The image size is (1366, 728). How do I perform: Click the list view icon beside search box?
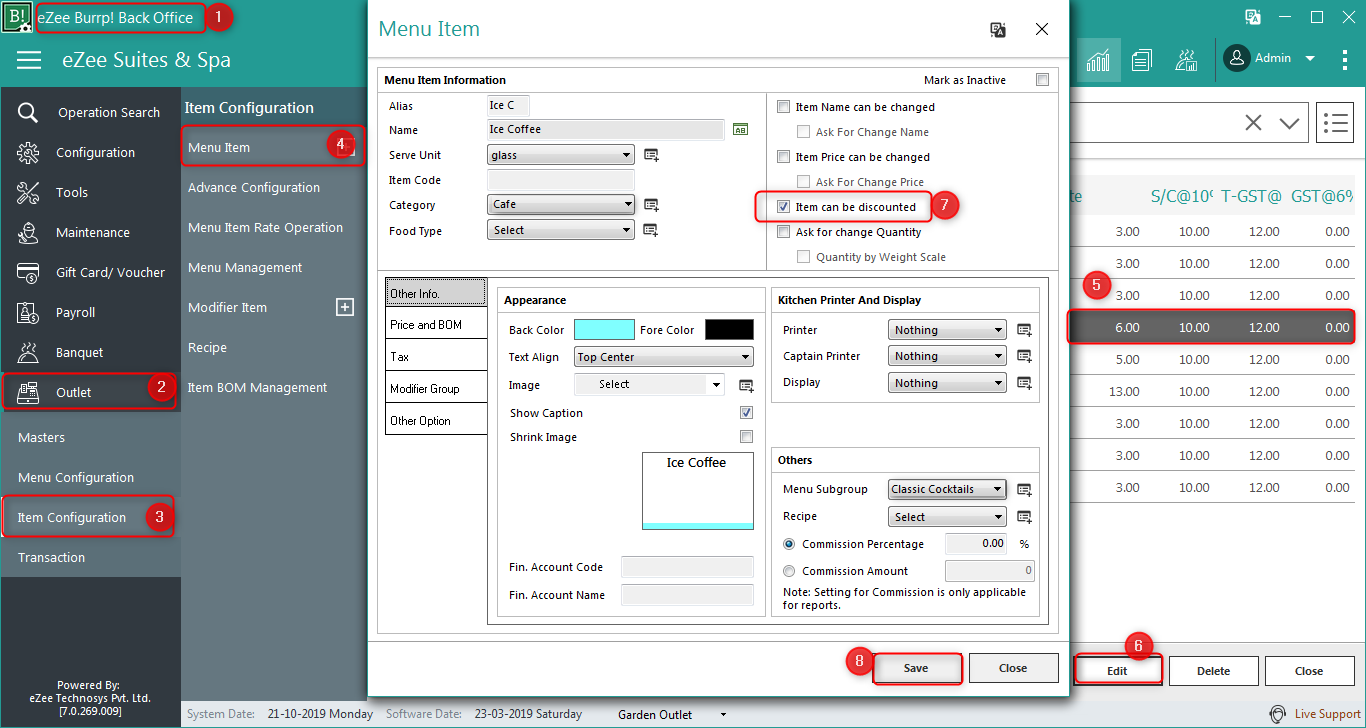1335,123
